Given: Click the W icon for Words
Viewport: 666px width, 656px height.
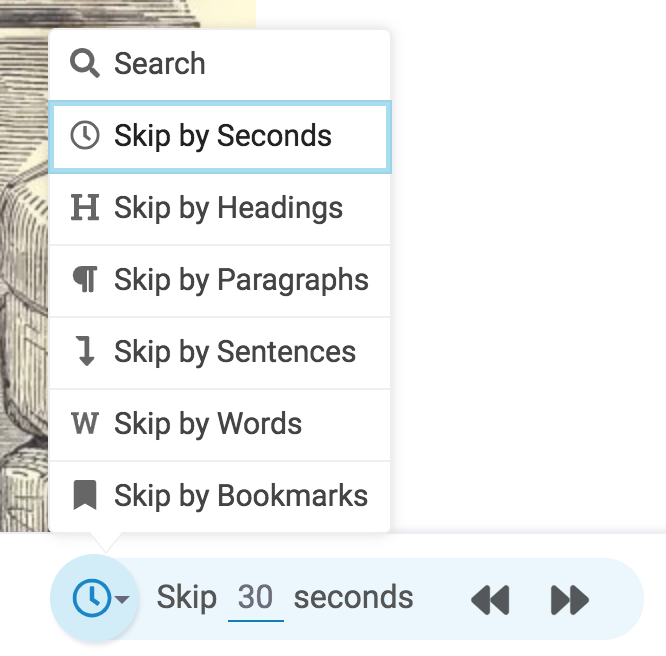Looking at the screenshot, I should point(85,423).
